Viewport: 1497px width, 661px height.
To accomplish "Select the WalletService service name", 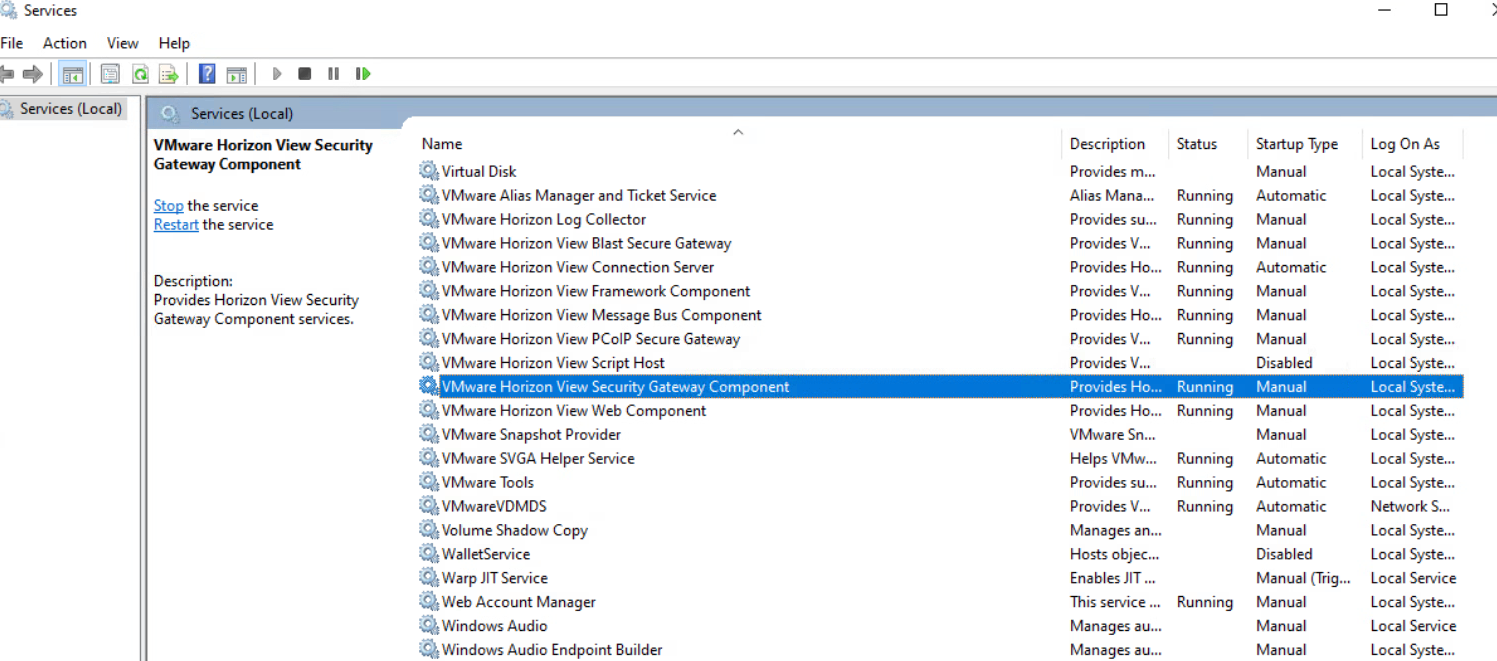I will click(x=486, y=555).
